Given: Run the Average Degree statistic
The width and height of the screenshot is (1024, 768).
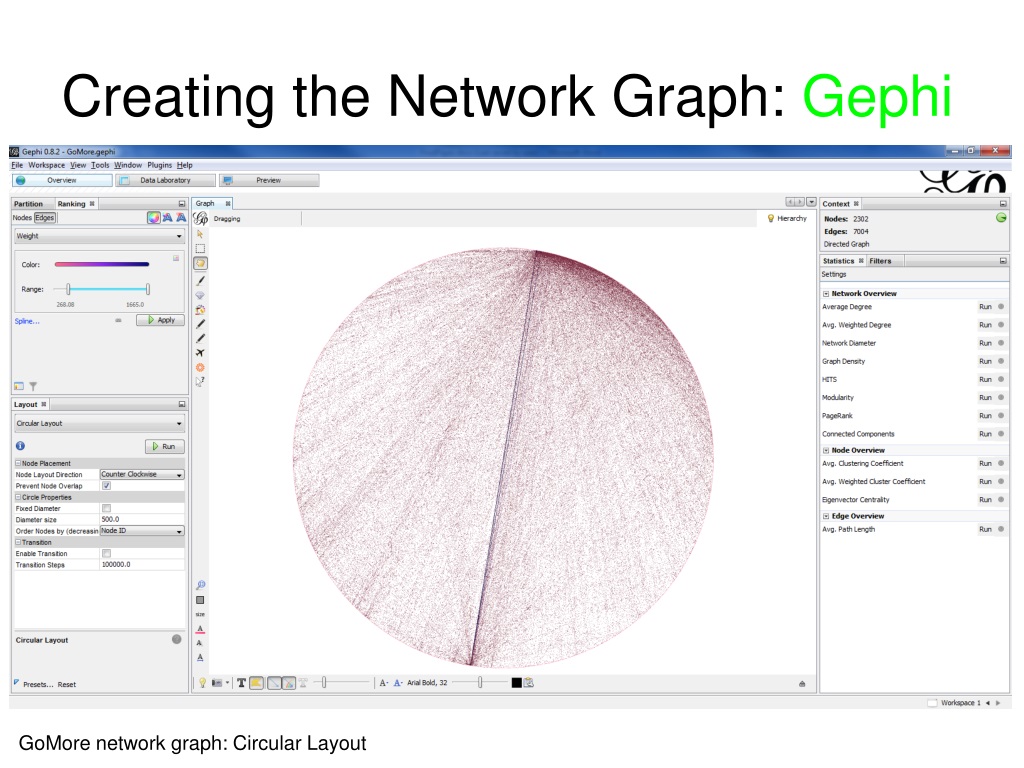Looking at the screenshot, I should coord(985,307).
